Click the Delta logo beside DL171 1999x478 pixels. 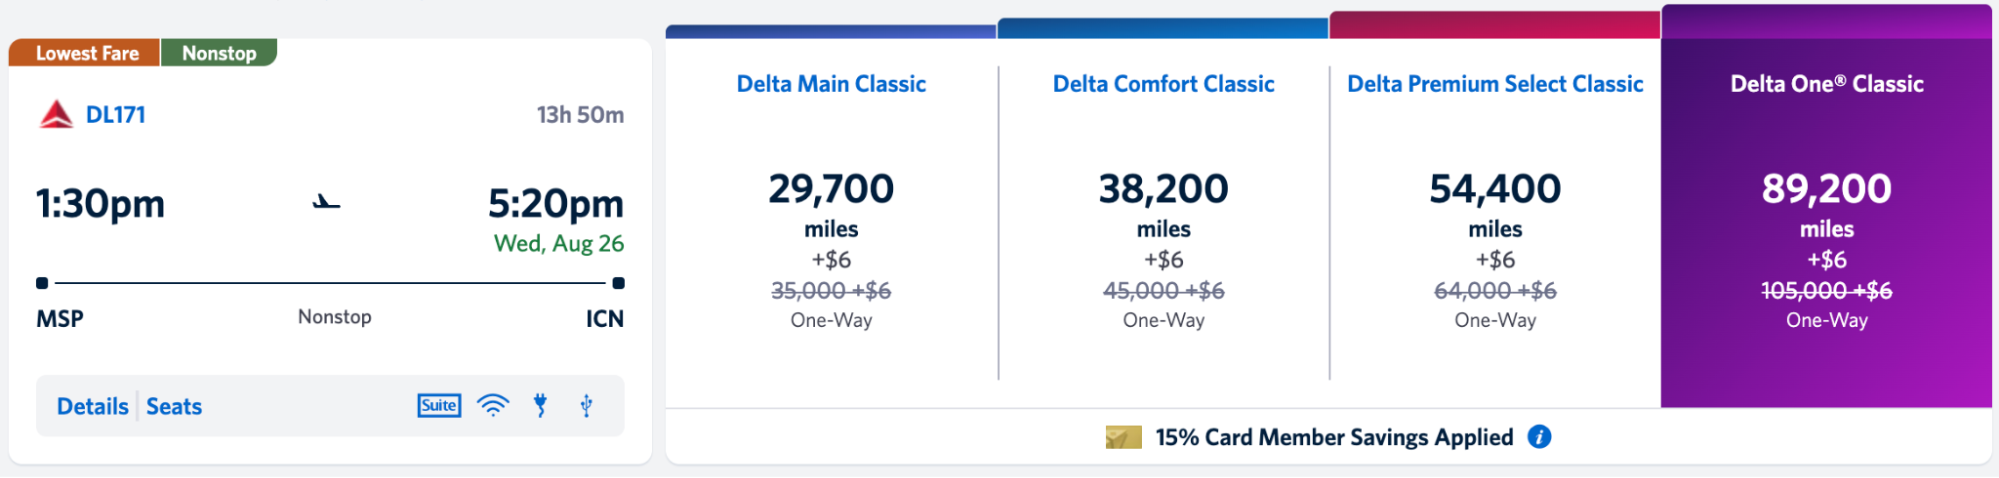[56, 115]
